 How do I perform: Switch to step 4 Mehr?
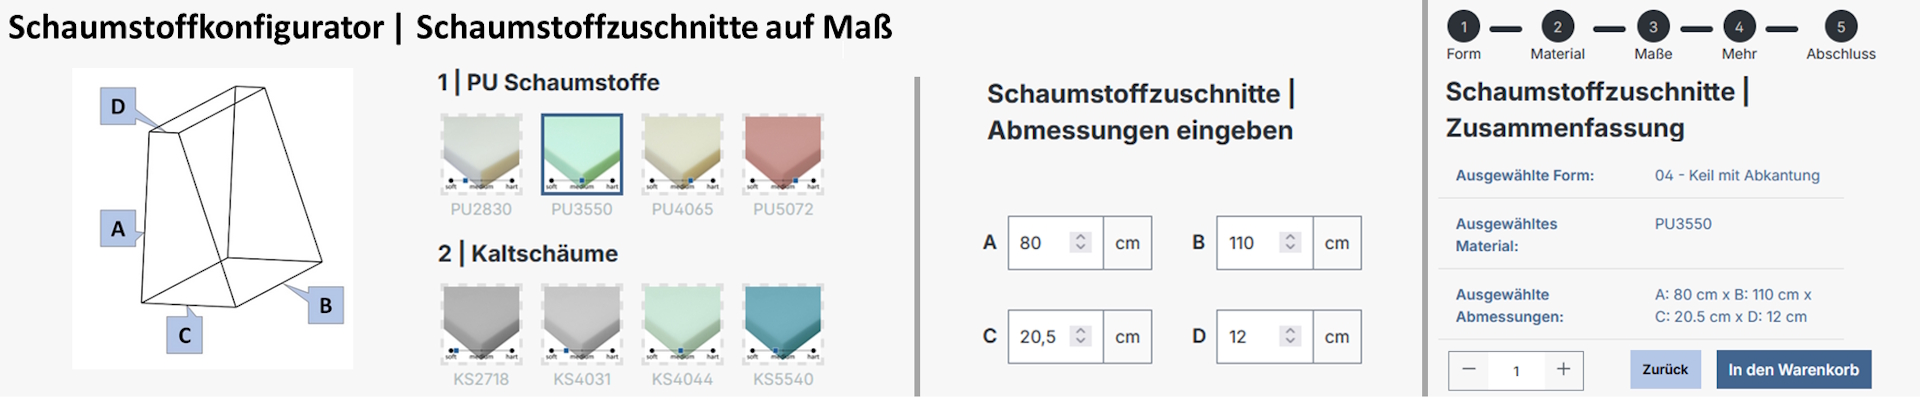tap(1739, 28)
